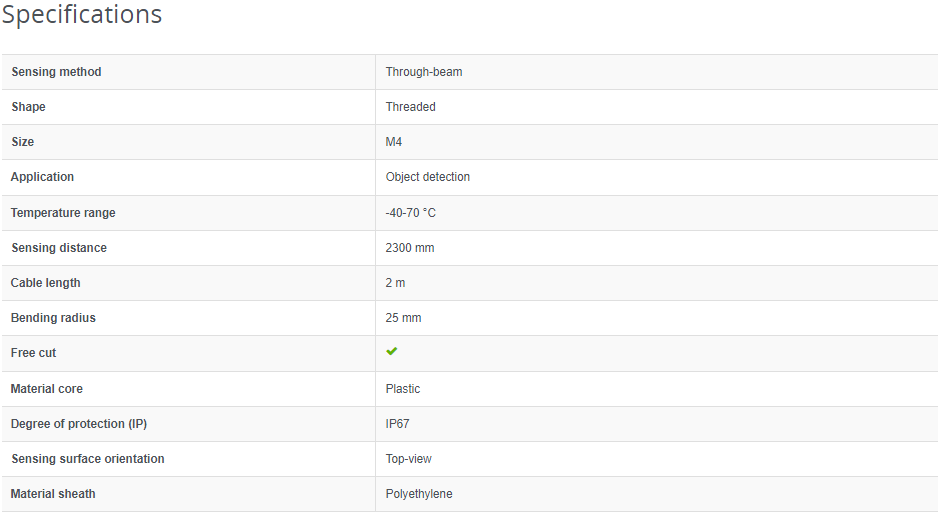Click the Plastic material core value

403,389
